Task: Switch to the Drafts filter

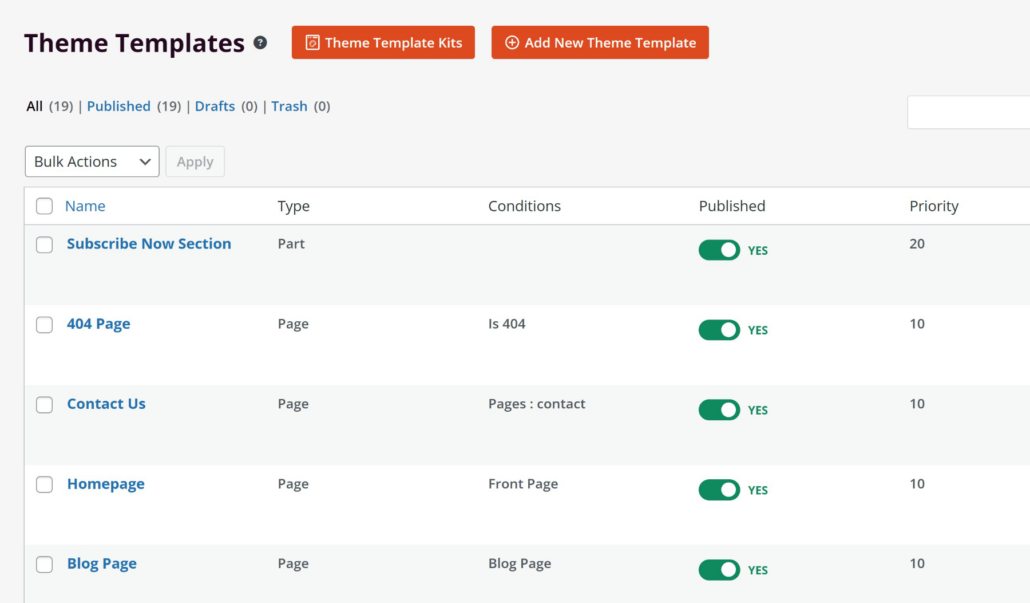Action: coord(215,106)
